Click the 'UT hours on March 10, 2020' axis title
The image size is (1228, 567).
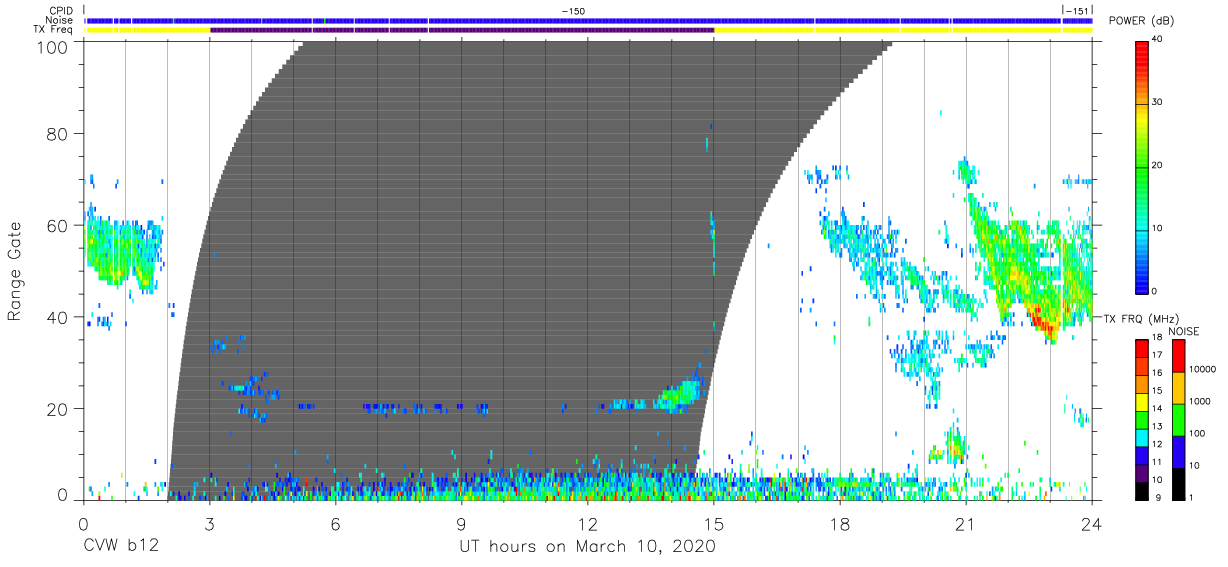(587, 548)
